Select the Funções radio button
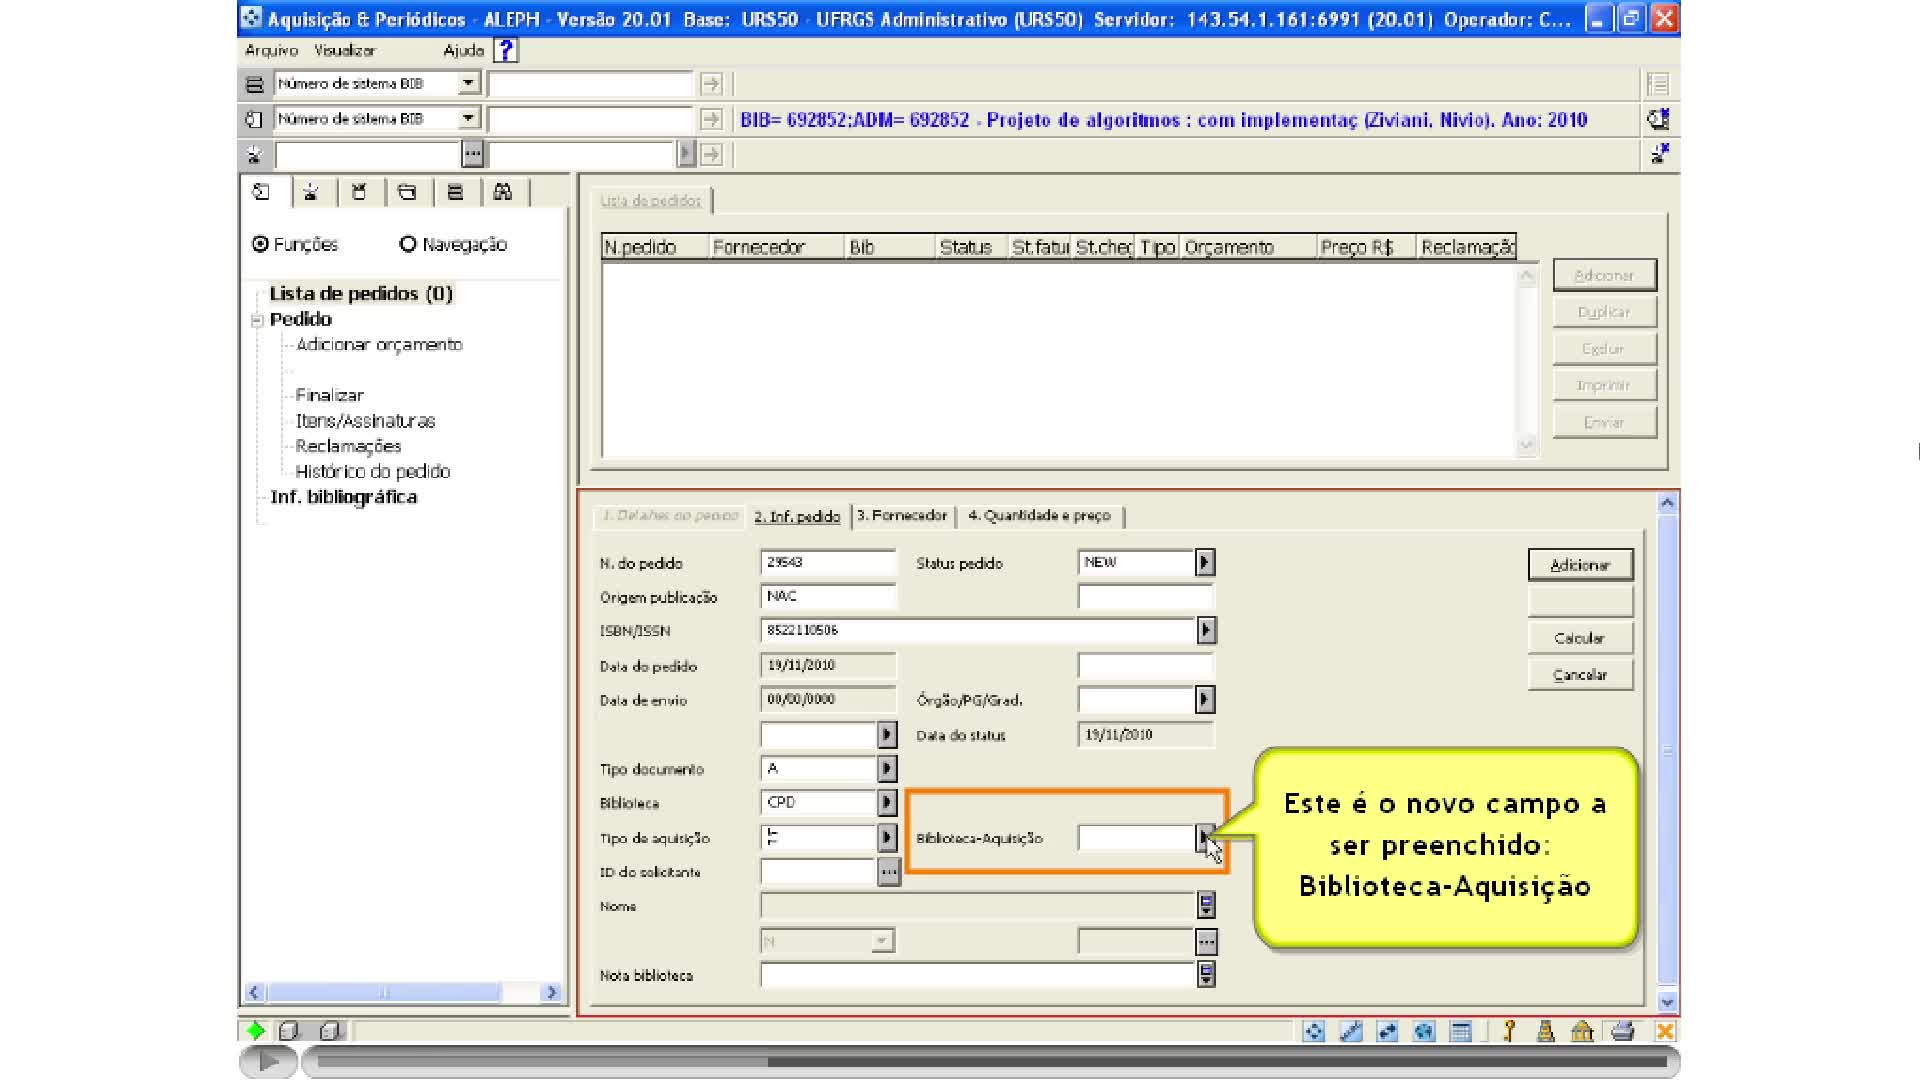 click(x=261, y=244)
